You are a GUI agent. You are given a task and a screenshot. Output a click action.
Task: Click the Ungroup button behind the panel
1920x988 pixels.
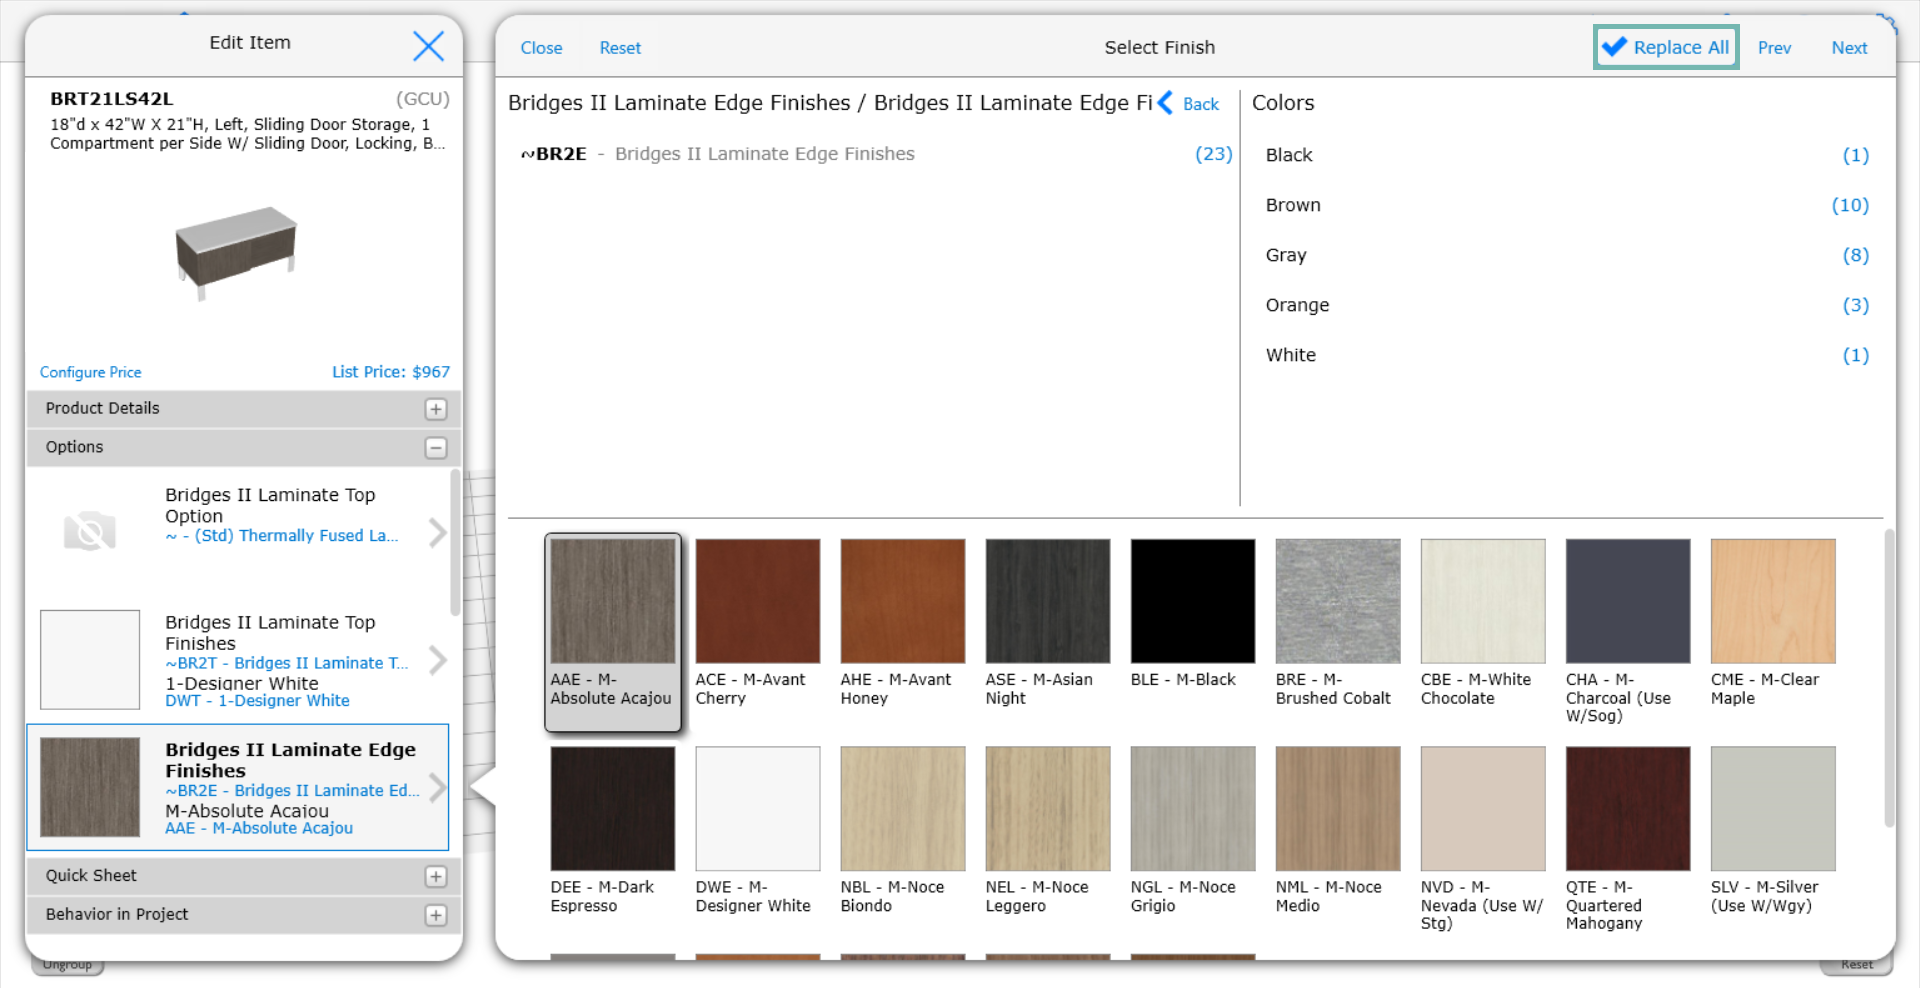click(67, 965)
